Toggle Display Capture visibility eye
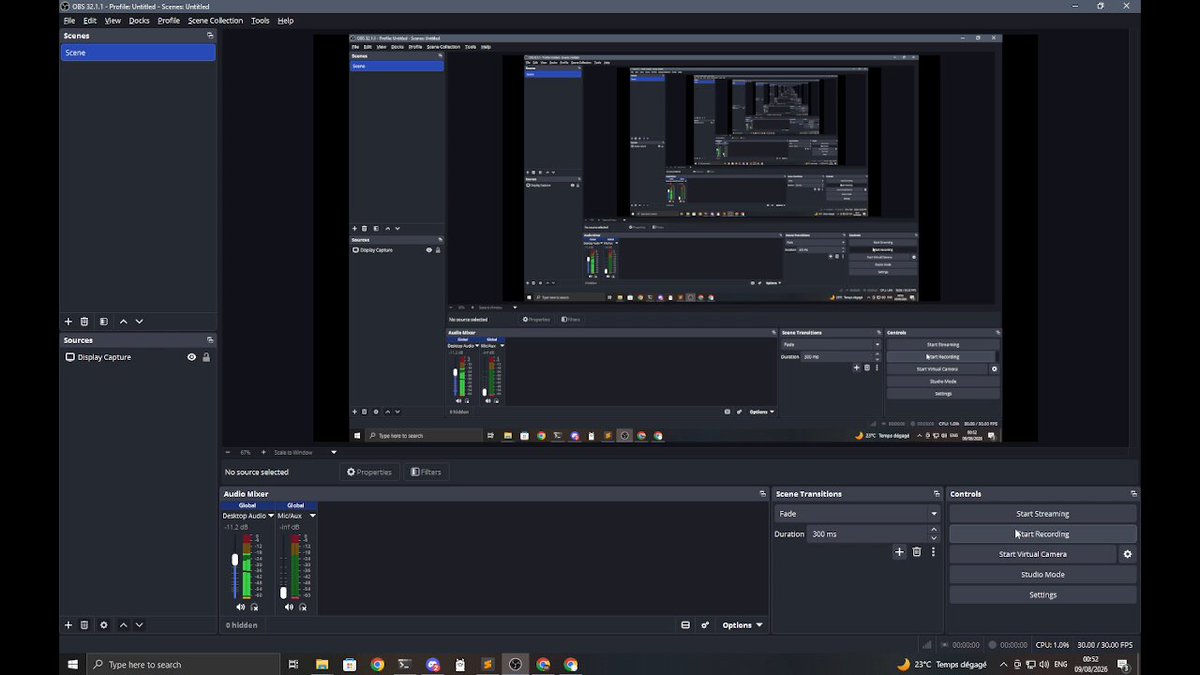Viewport: 1200px width, 675px height. pyautogui.click(x=191, y=357)
